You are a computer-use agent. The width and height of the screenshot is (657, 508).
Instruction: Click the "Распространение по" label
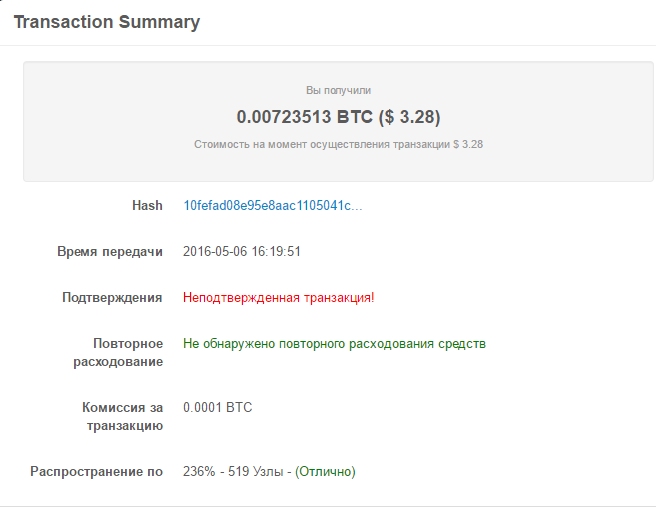[x=96, y=471]
